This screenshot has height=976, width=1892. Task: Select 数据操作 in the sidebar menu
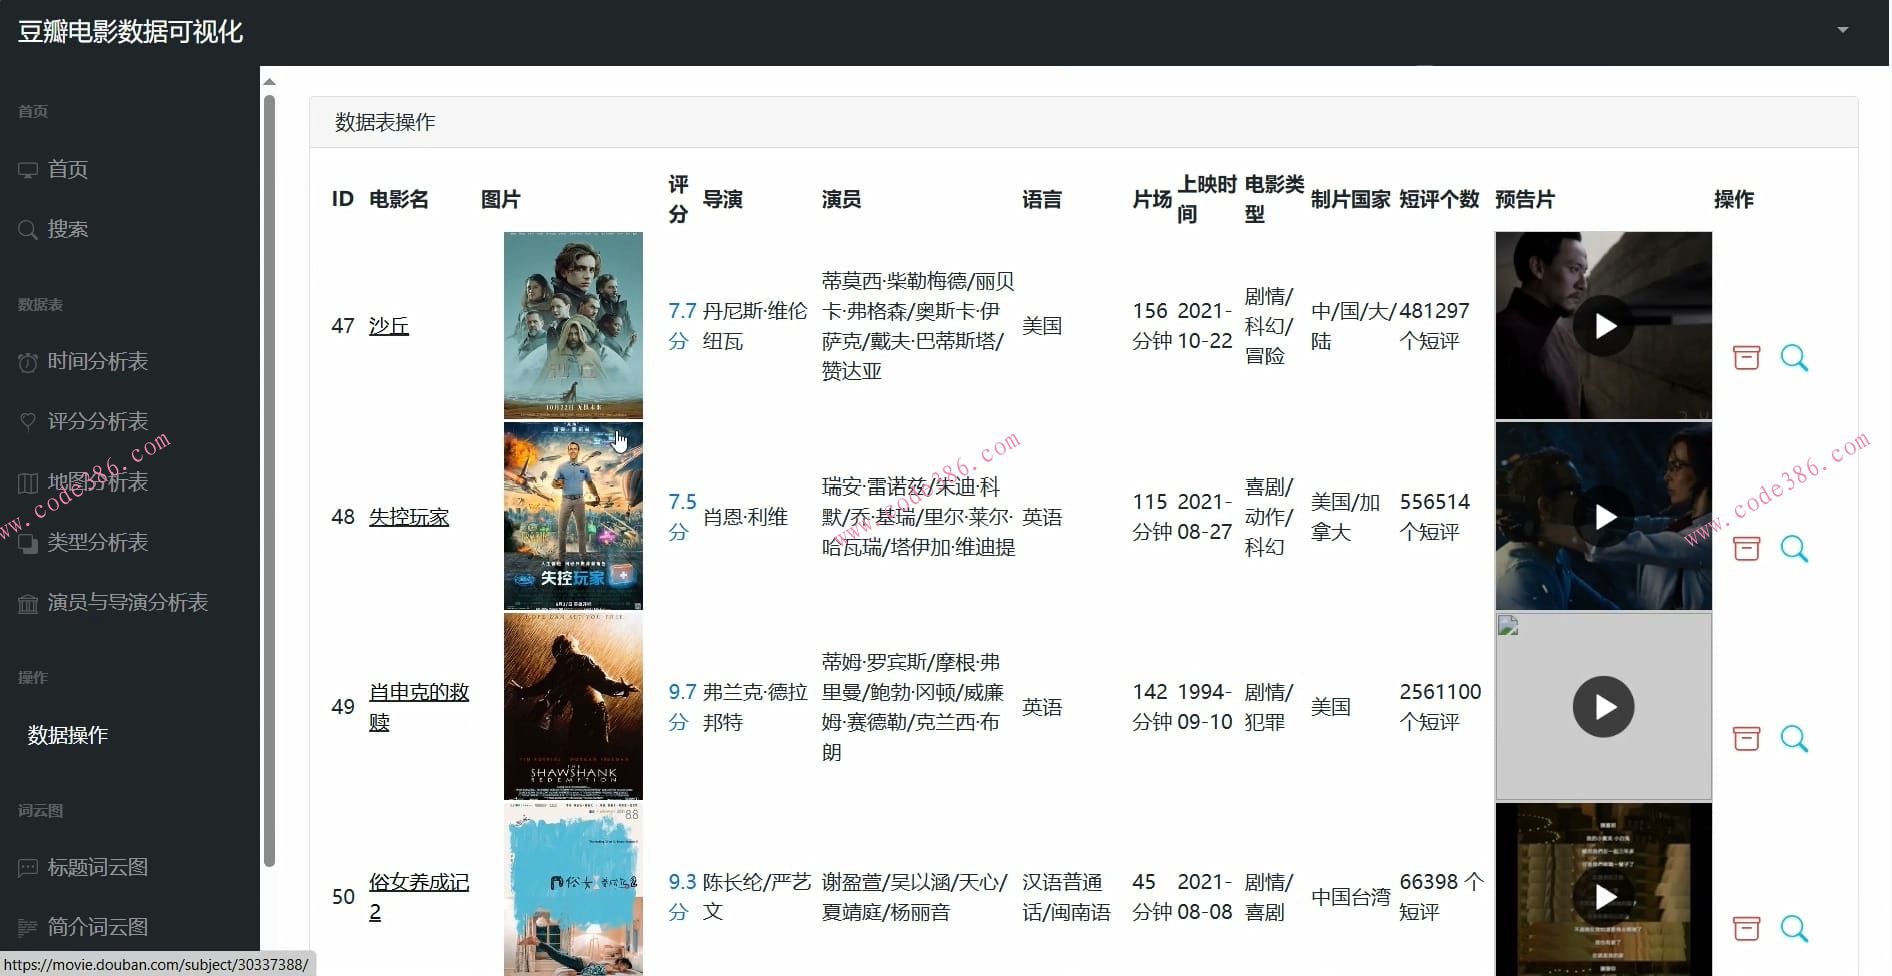coord(67,735)
